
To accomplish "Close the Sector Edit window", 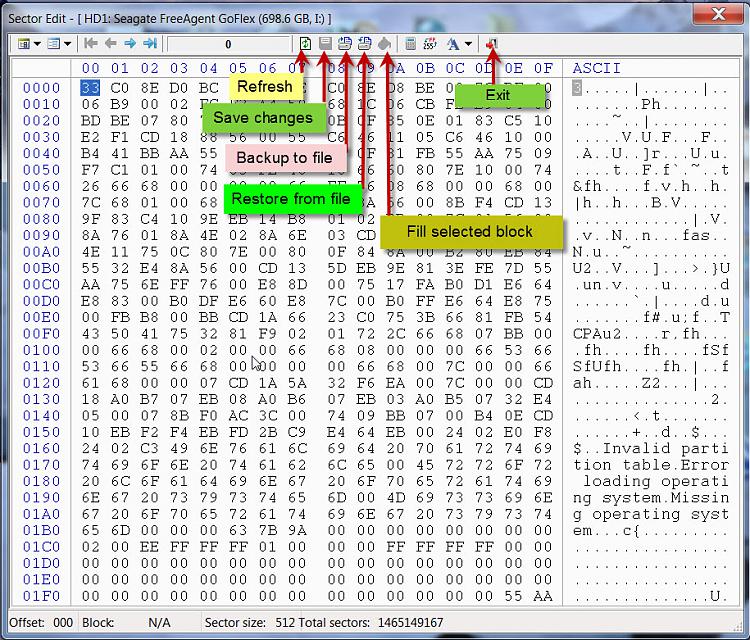I will coord(718,14).
